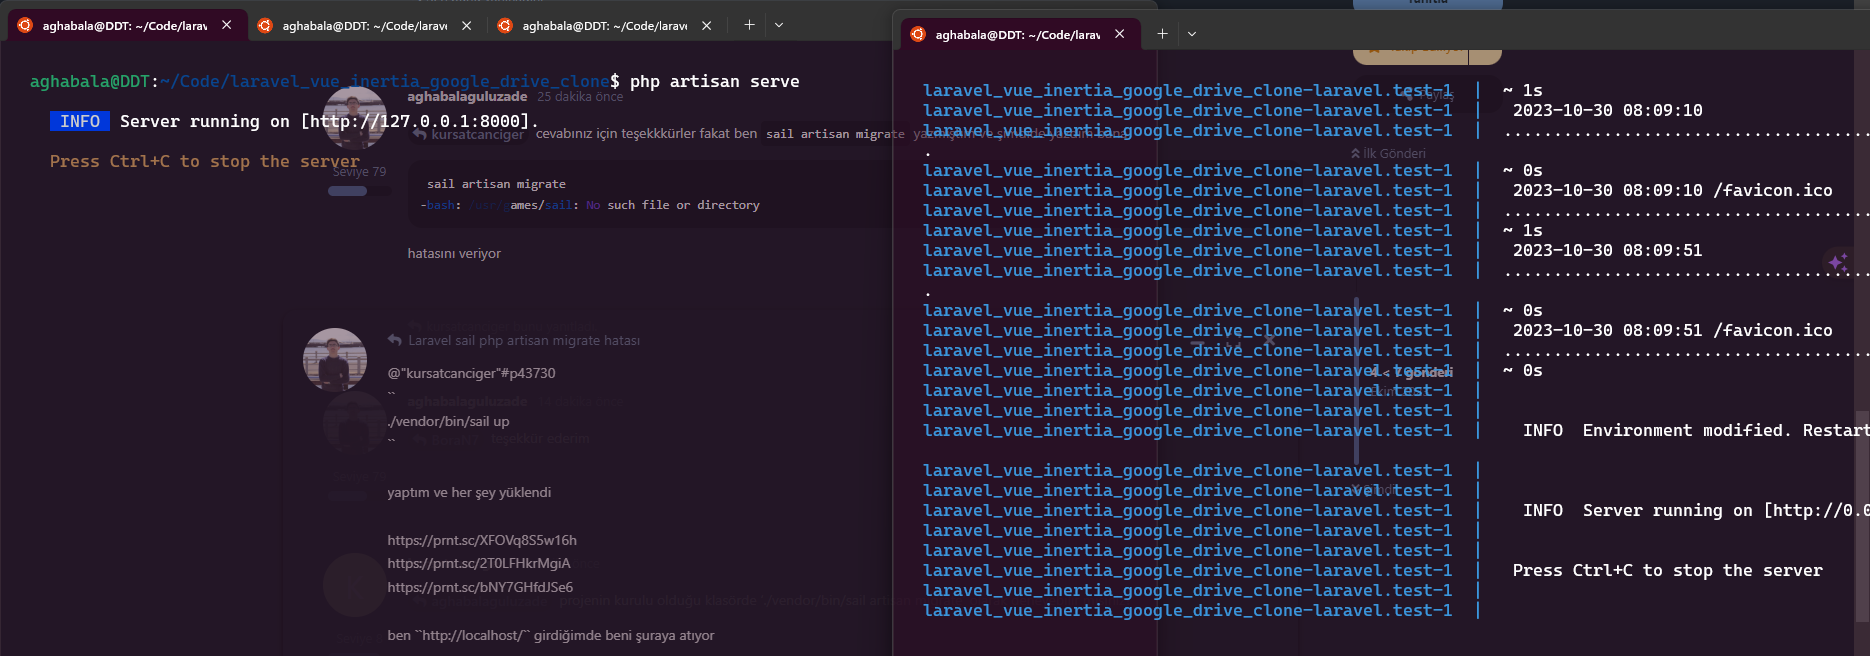
Task: Close the third tab in left terminal
Action: coord(707,26)
